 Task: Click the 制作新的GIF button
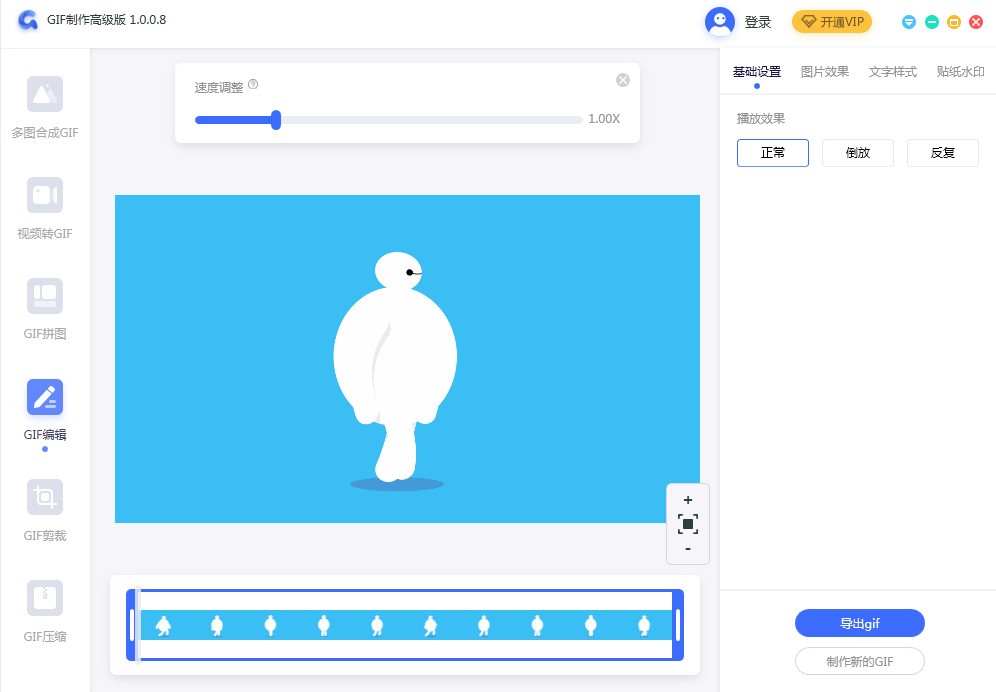pyautogui.click(x=859, y=661)
